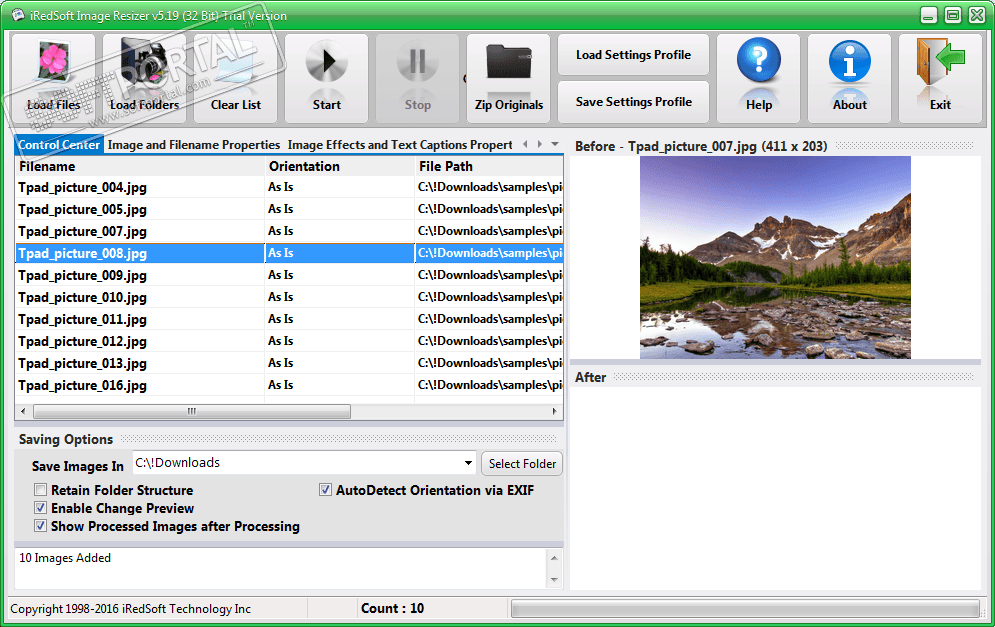Select Tpad_picture_016.jpg in list
The image size is (995, 627).
[289, 385]
